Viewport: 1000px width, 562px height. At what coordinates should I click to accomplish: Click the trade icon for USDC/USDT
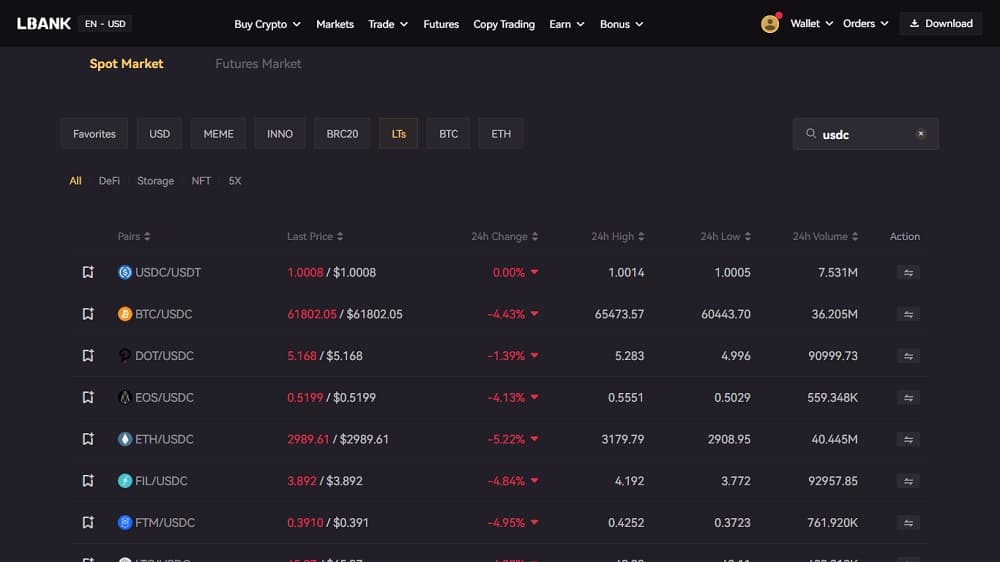point(908,272)
